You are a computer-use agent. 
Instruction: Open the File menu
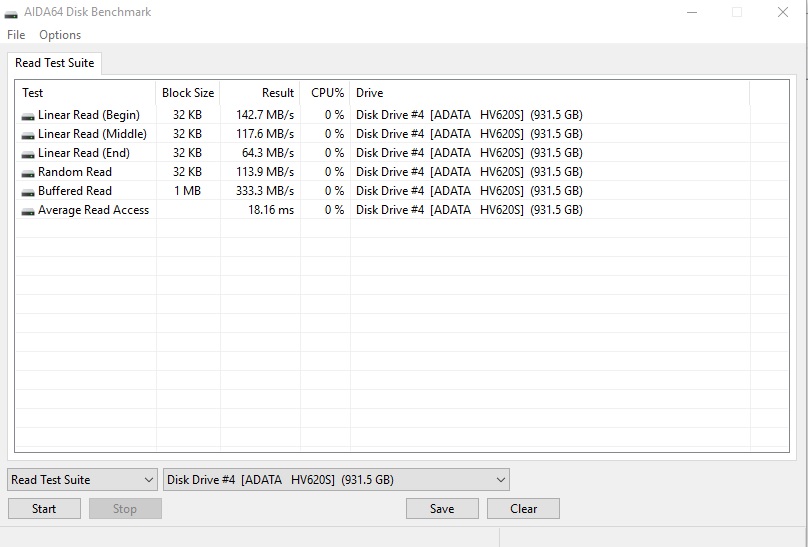coord(16,35)
